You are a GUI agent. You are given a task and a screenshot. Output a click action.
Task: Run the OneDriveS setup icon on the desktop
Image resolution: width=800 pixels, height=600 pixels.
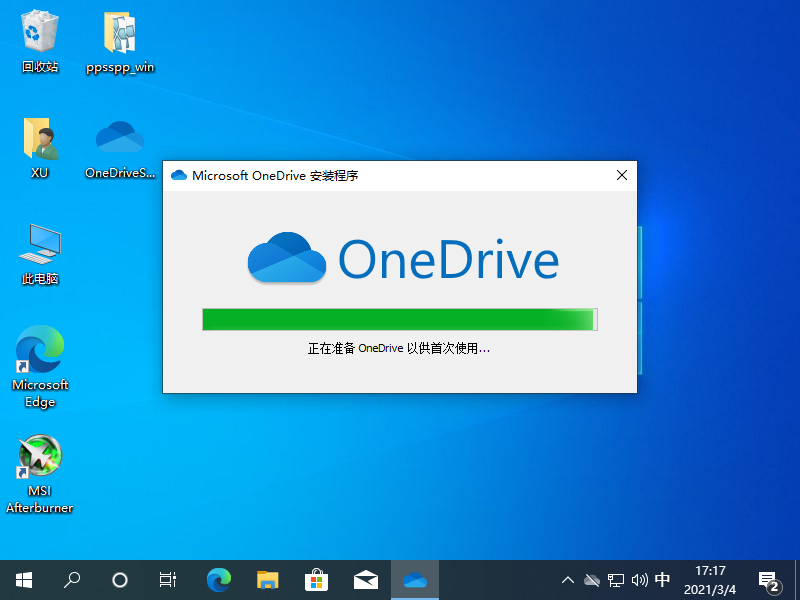tap(120, 138)
